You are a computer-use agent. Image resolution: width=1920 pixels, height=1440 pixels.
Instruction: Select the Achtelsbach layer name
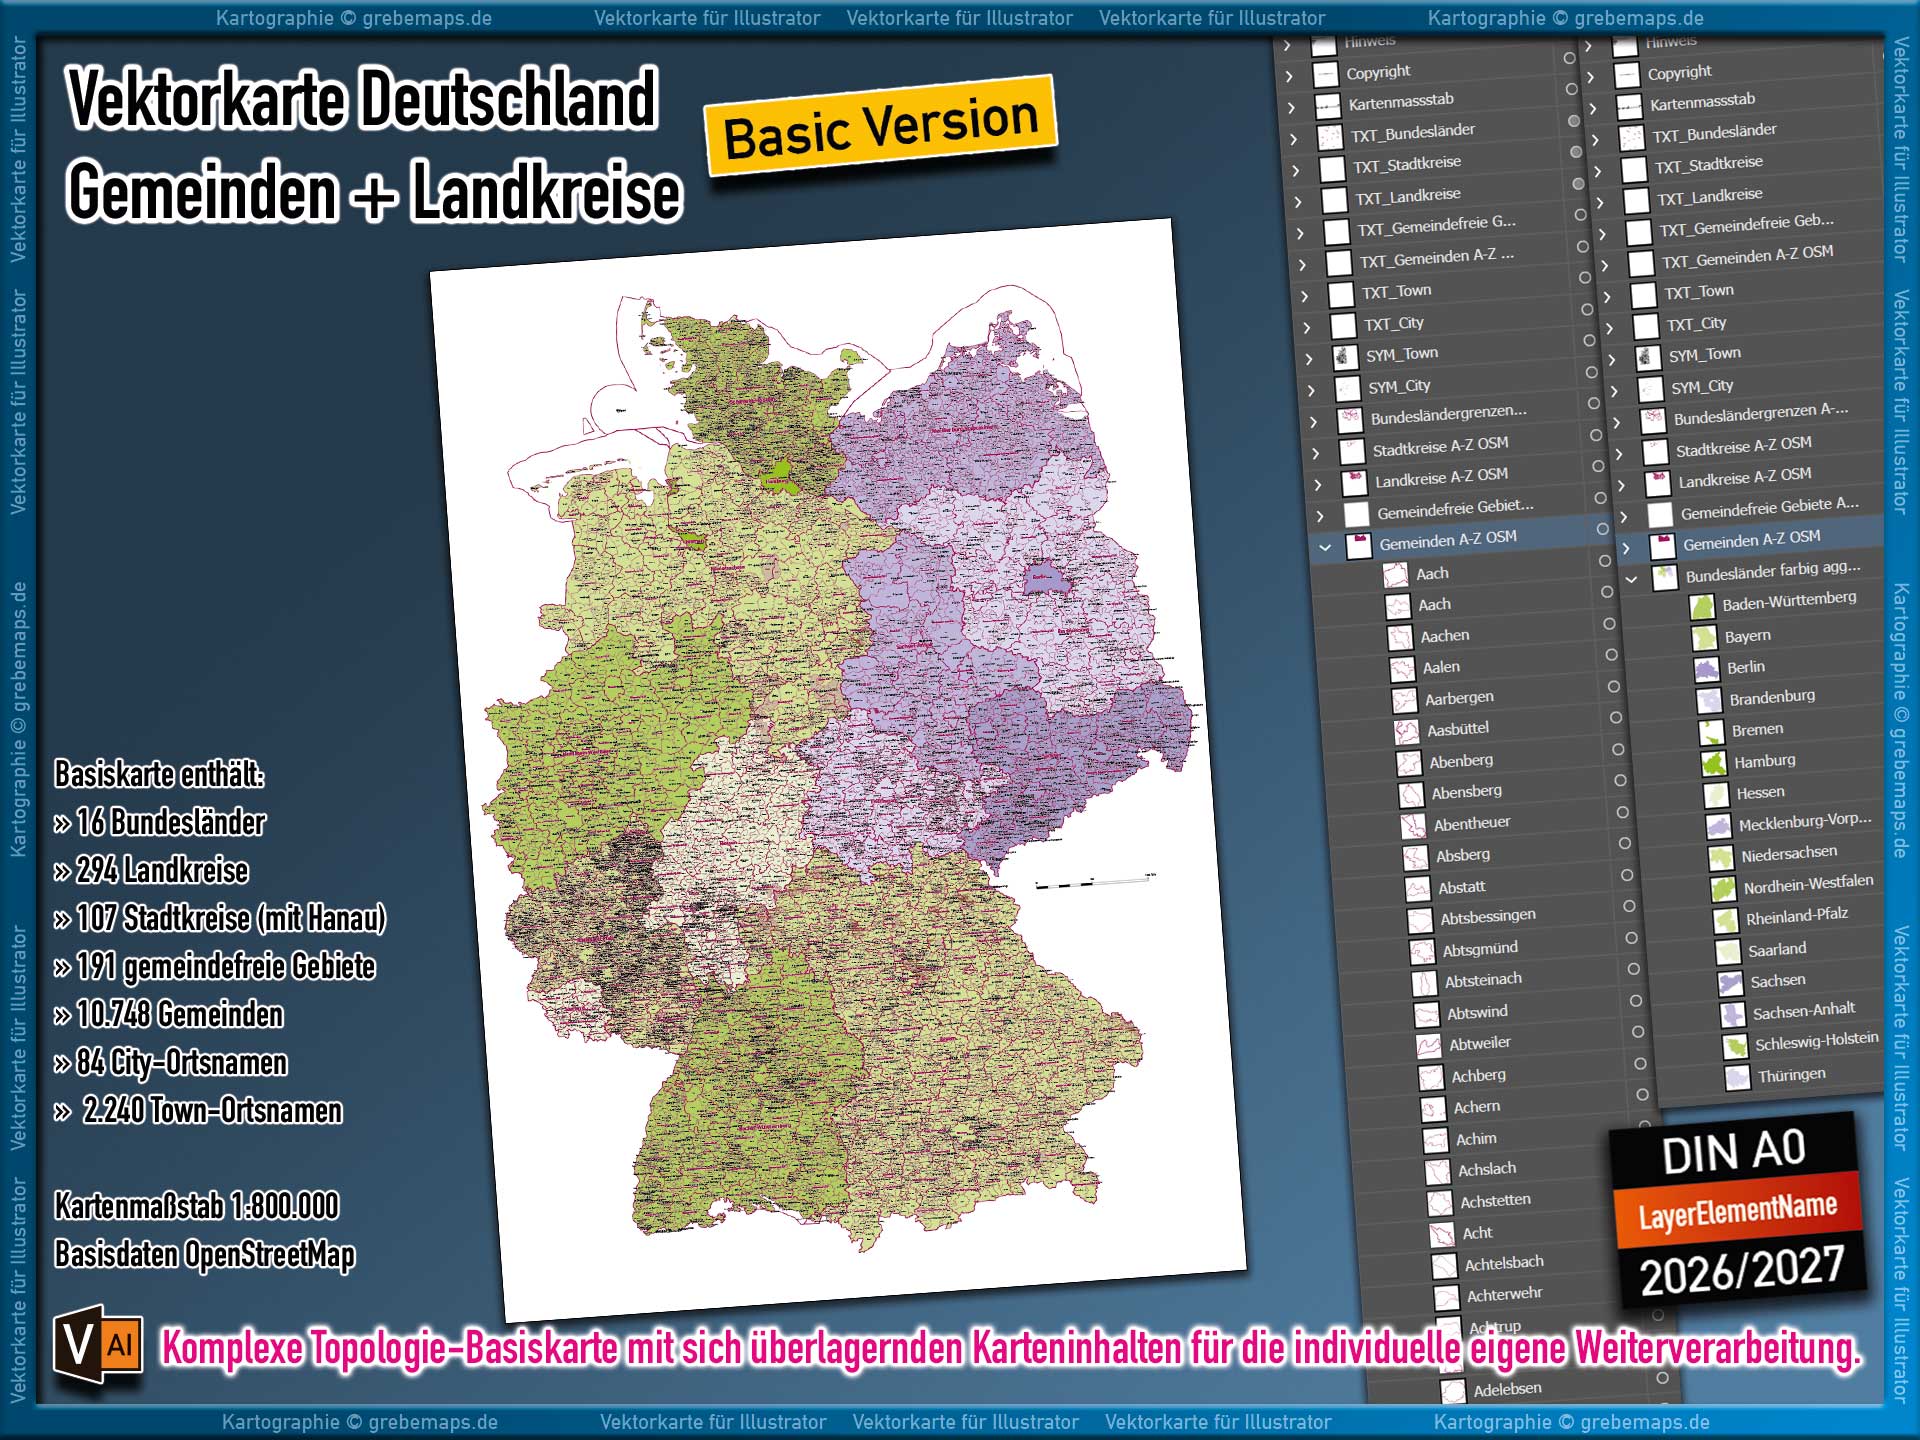pyautogui.click(x=1504, y=1264)
